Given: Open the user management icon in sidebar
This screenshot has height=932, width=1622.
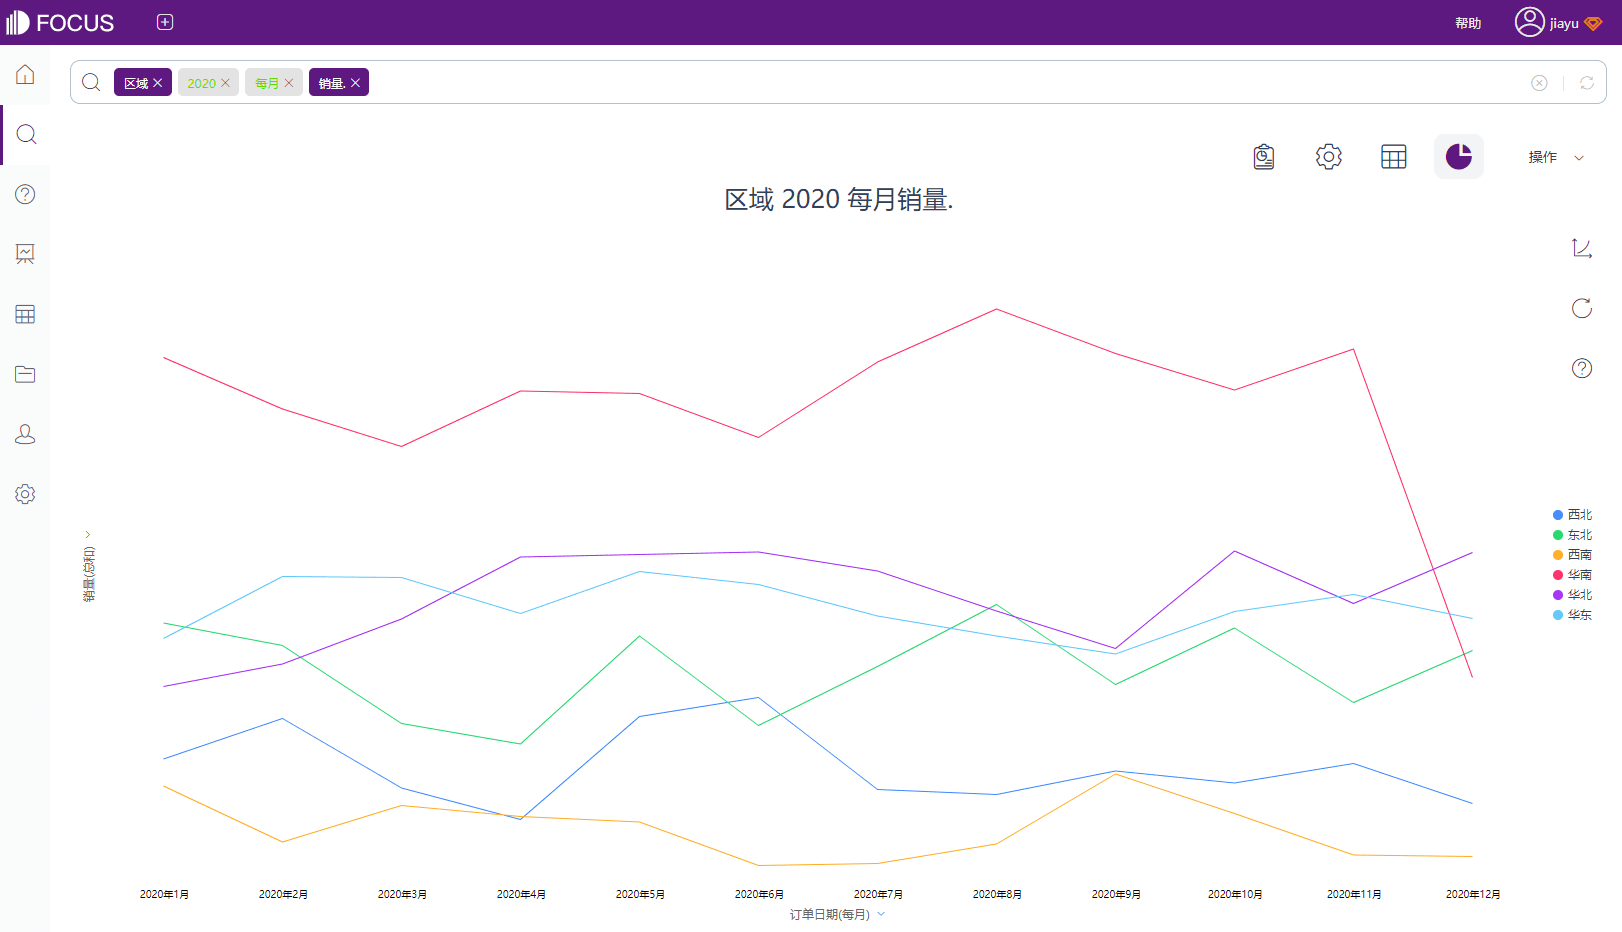Looking at the screenshot, I should (25, 434).
